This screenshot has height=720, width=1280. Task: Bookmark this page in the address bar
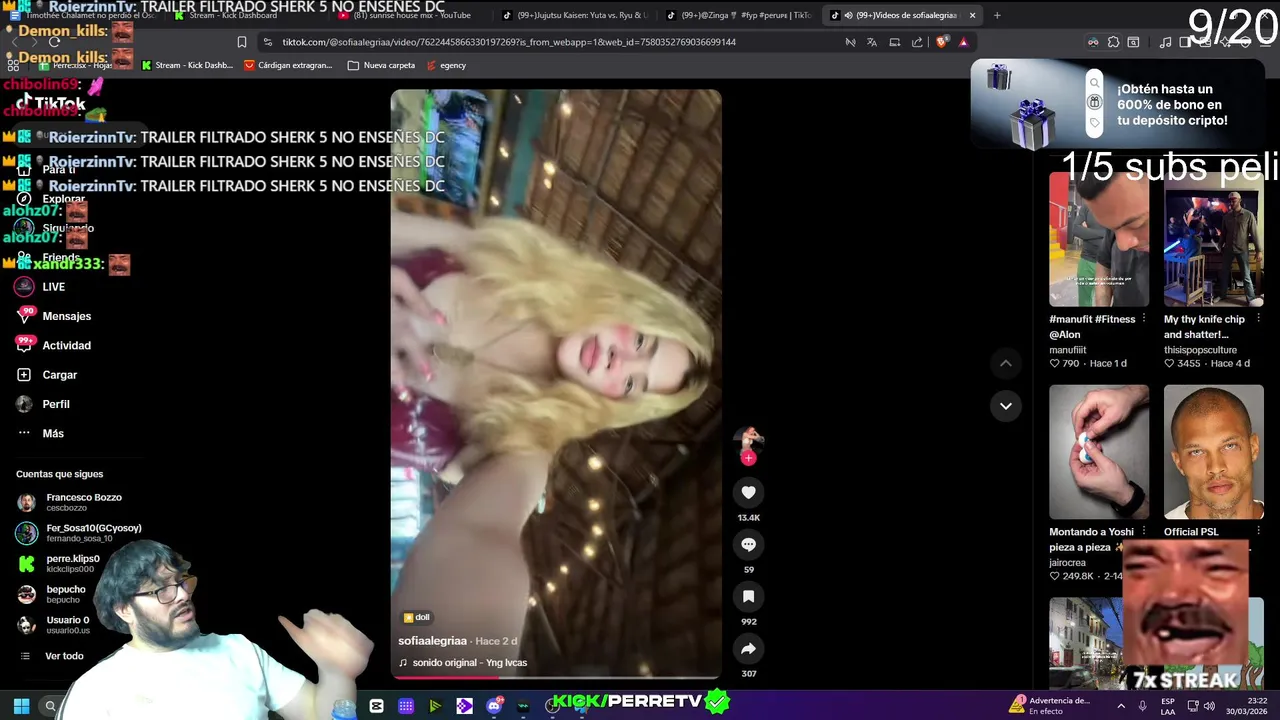[242, 42]
